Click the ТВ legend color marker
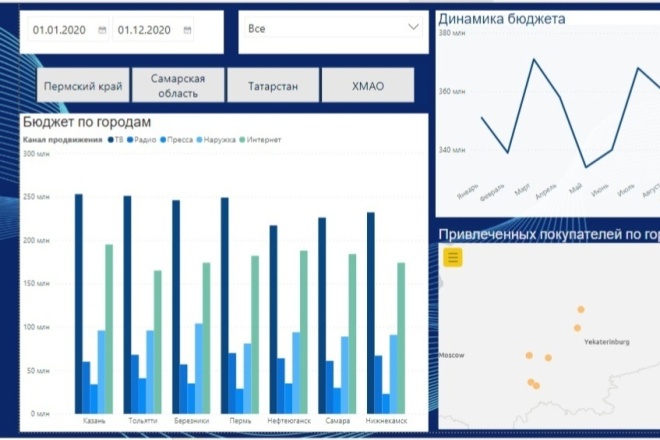The width and height of the screenshot is (660, 440). 111,140
